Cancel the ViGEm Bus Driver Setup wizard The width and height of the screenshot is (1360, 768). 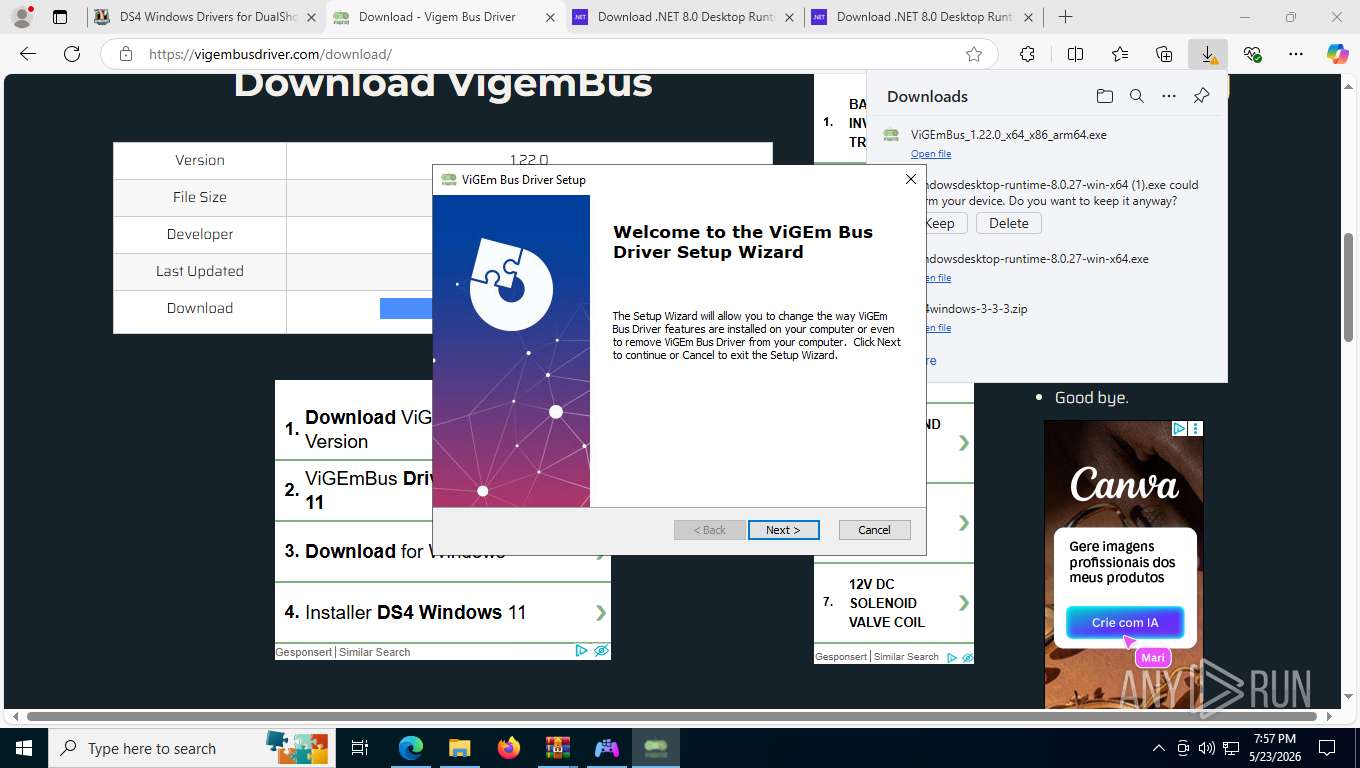click(x=874, y=530)
